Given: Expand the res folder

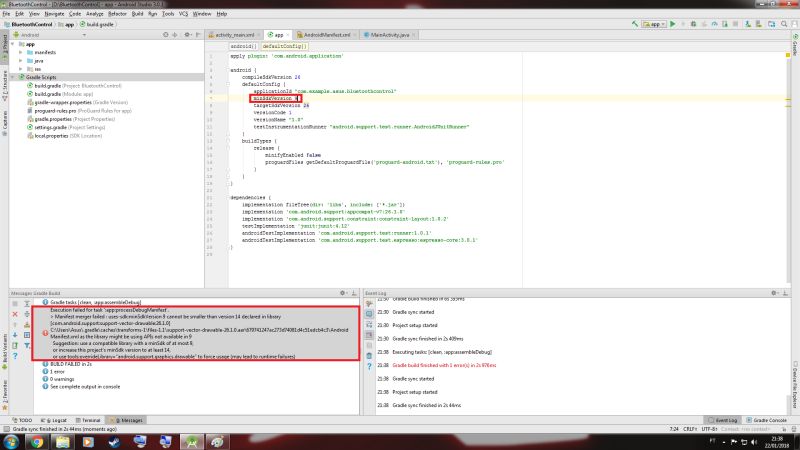Looking at the screenshot, I should click(x=21, y=69).
